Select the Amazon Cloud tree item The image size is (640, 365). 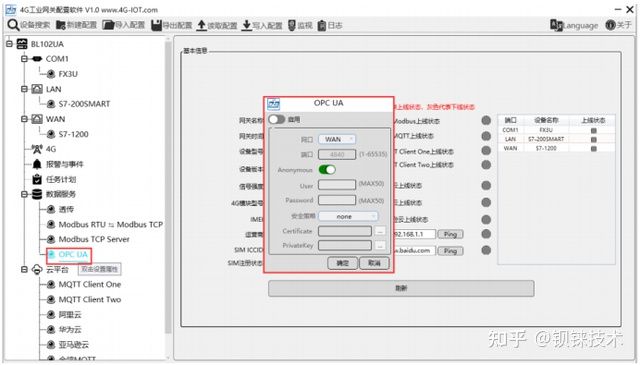[73, 345]
